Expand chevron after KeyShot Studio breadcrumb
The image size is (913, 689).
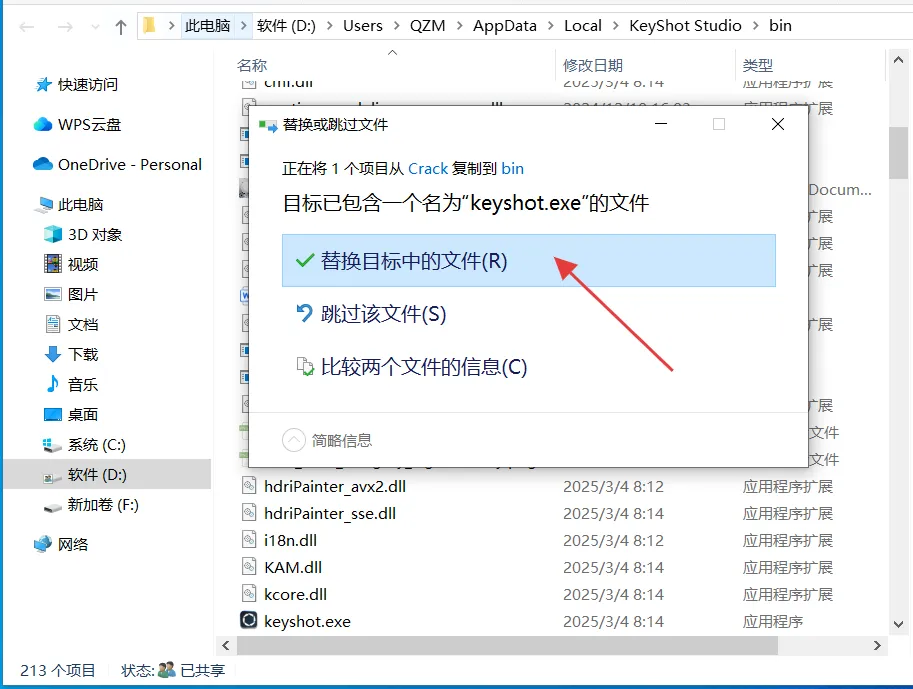(756, 26)
